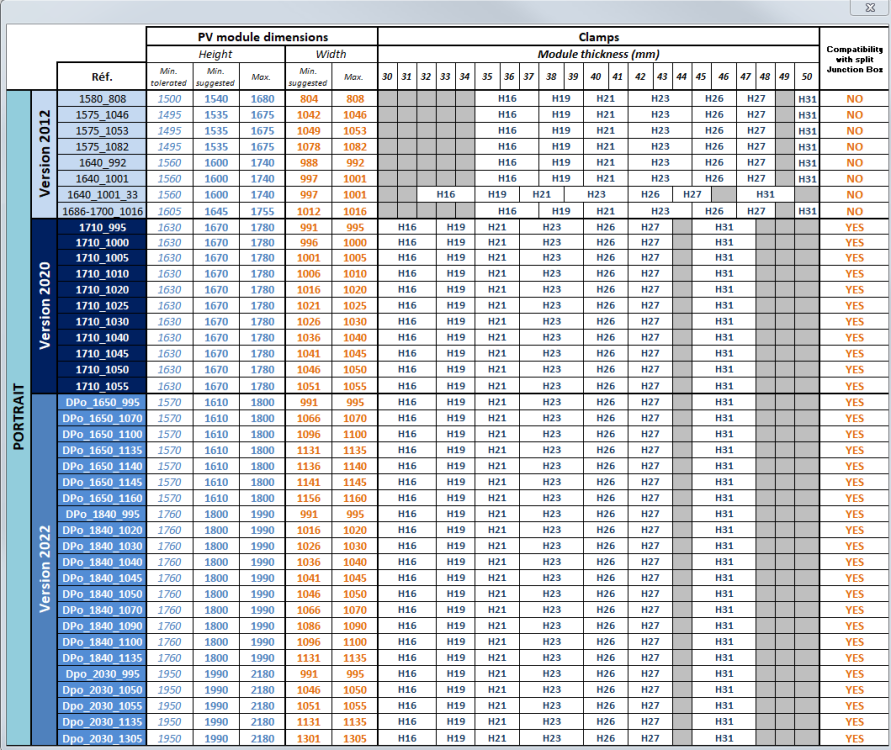Click the NO cell for 1640_1001_33
The width and height of the screenshot is (891, 750).
(x=855, y=195)
